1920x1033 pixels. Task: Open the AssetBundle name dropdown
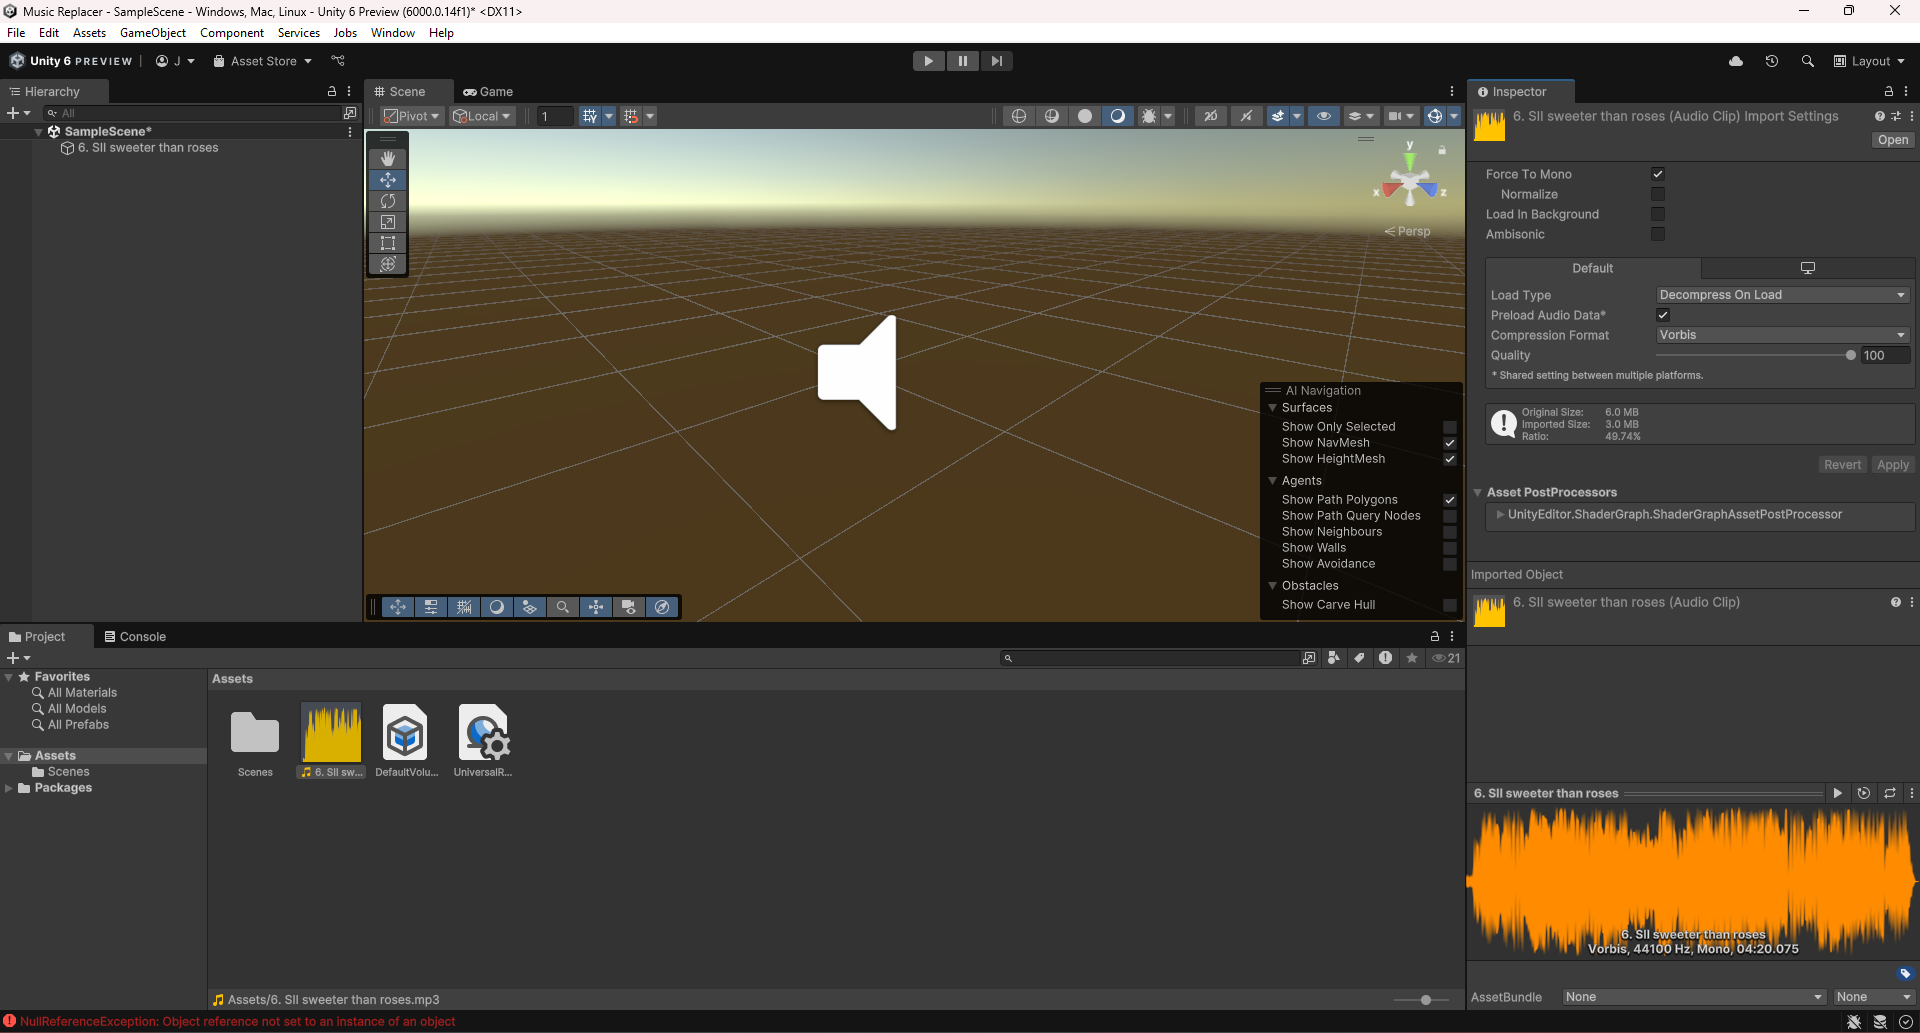coord(1694,997)
